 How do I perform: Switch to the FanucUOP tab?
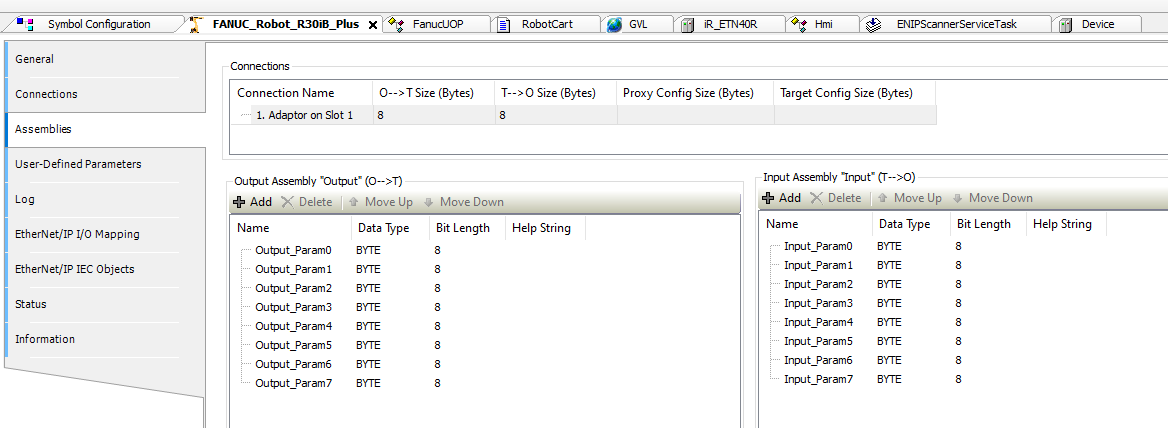396,24
